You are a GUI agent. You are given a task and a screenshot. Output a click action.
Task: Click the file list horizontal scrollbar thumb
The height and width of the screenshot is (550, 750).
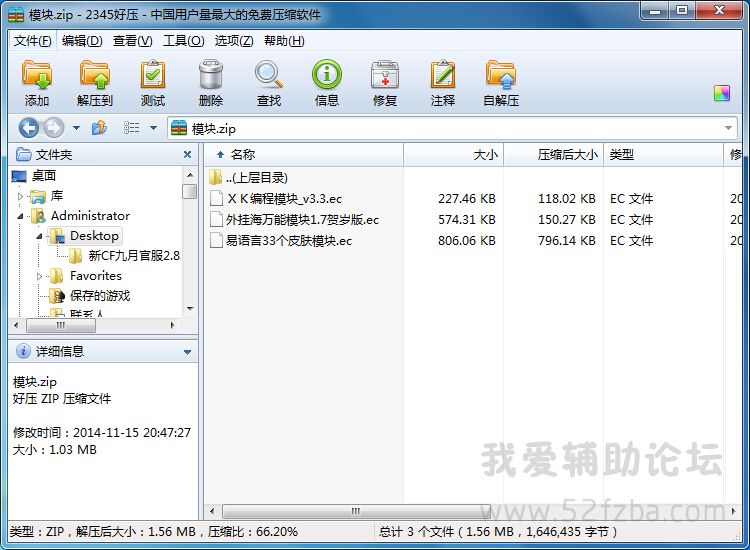tap(356, 511)
